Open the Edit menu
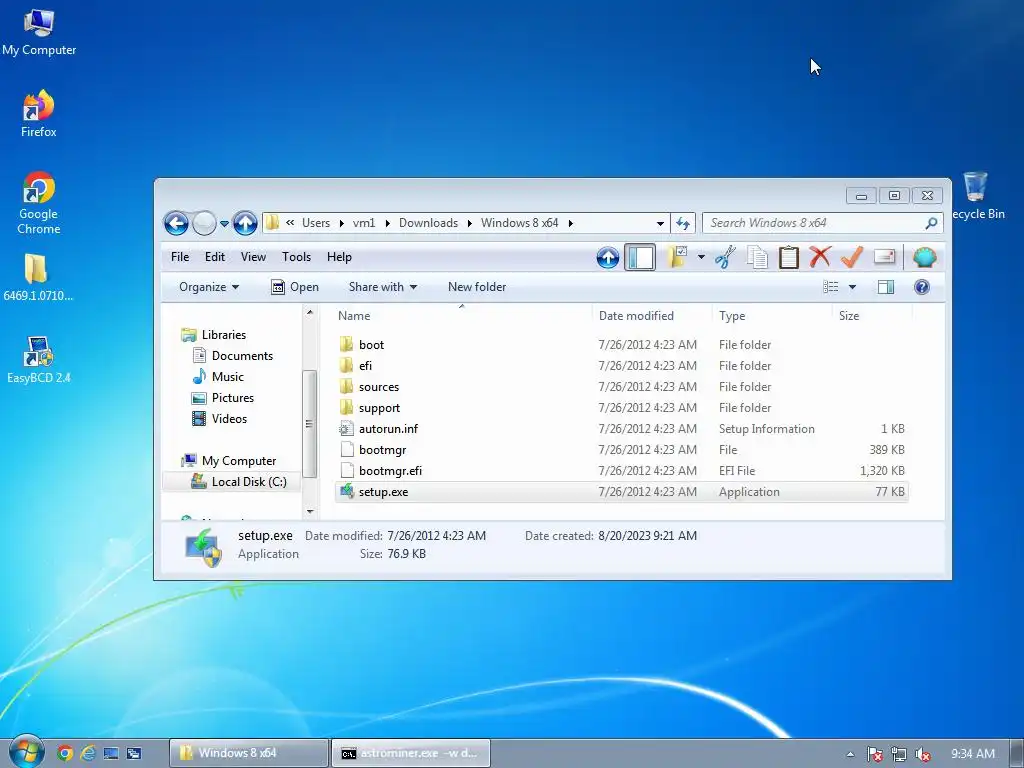This screenshot has width=1024, height=768. (215, 257)
